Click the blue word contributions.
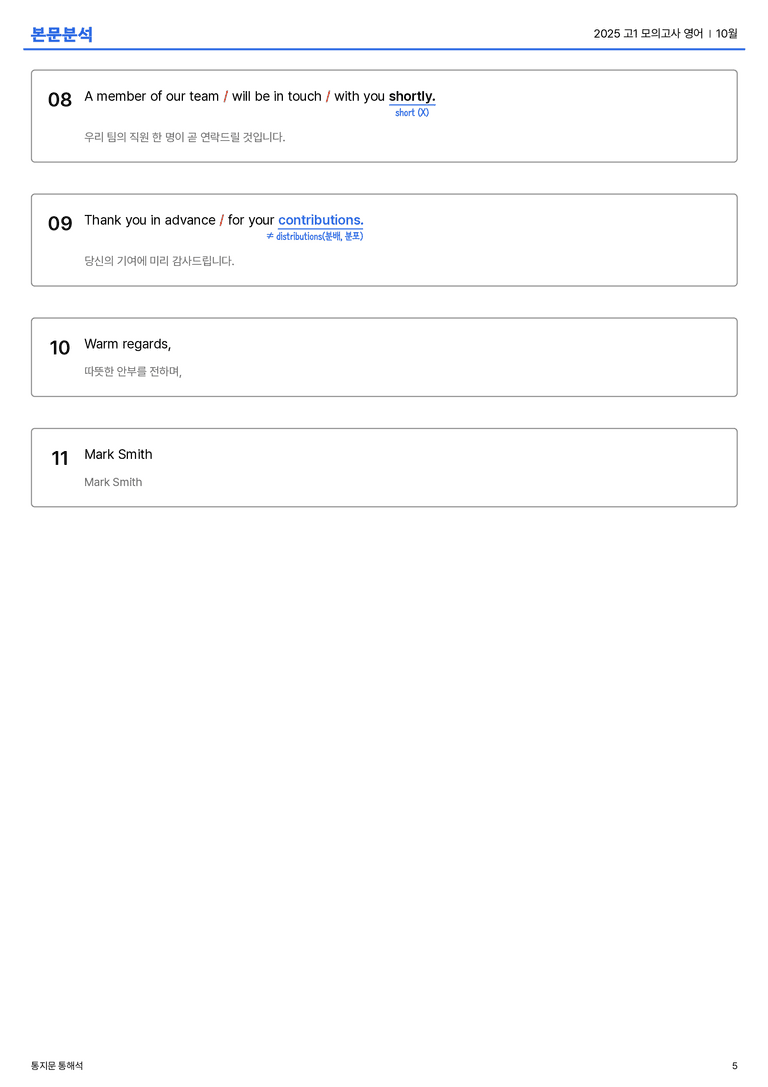768x1087 pixels. click(x=320, y=220)
